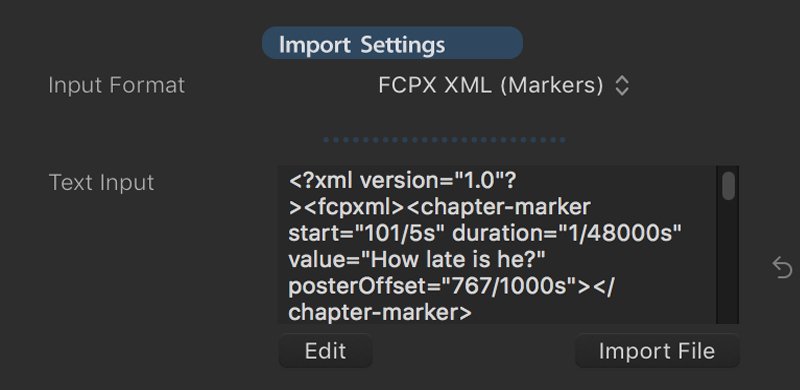The image size is (800, 390).
Task: Click the Import File button
Action: 657,351
